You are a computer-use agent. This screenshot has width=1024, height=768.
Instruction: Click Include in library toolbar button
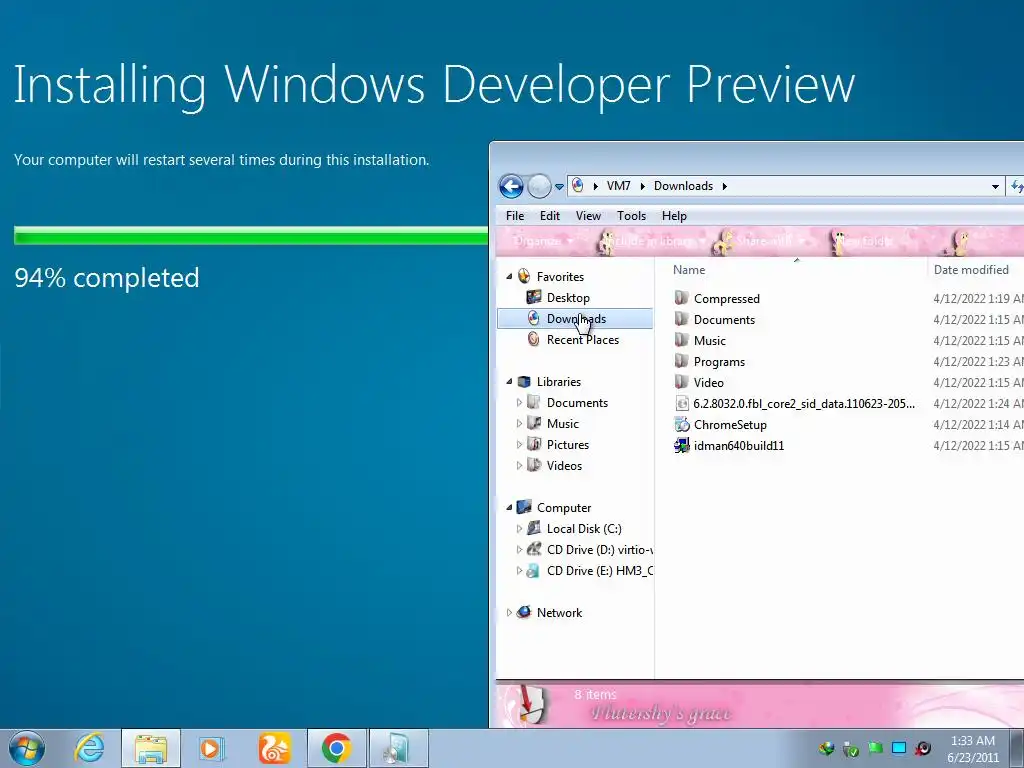click(x=655, y=241)
